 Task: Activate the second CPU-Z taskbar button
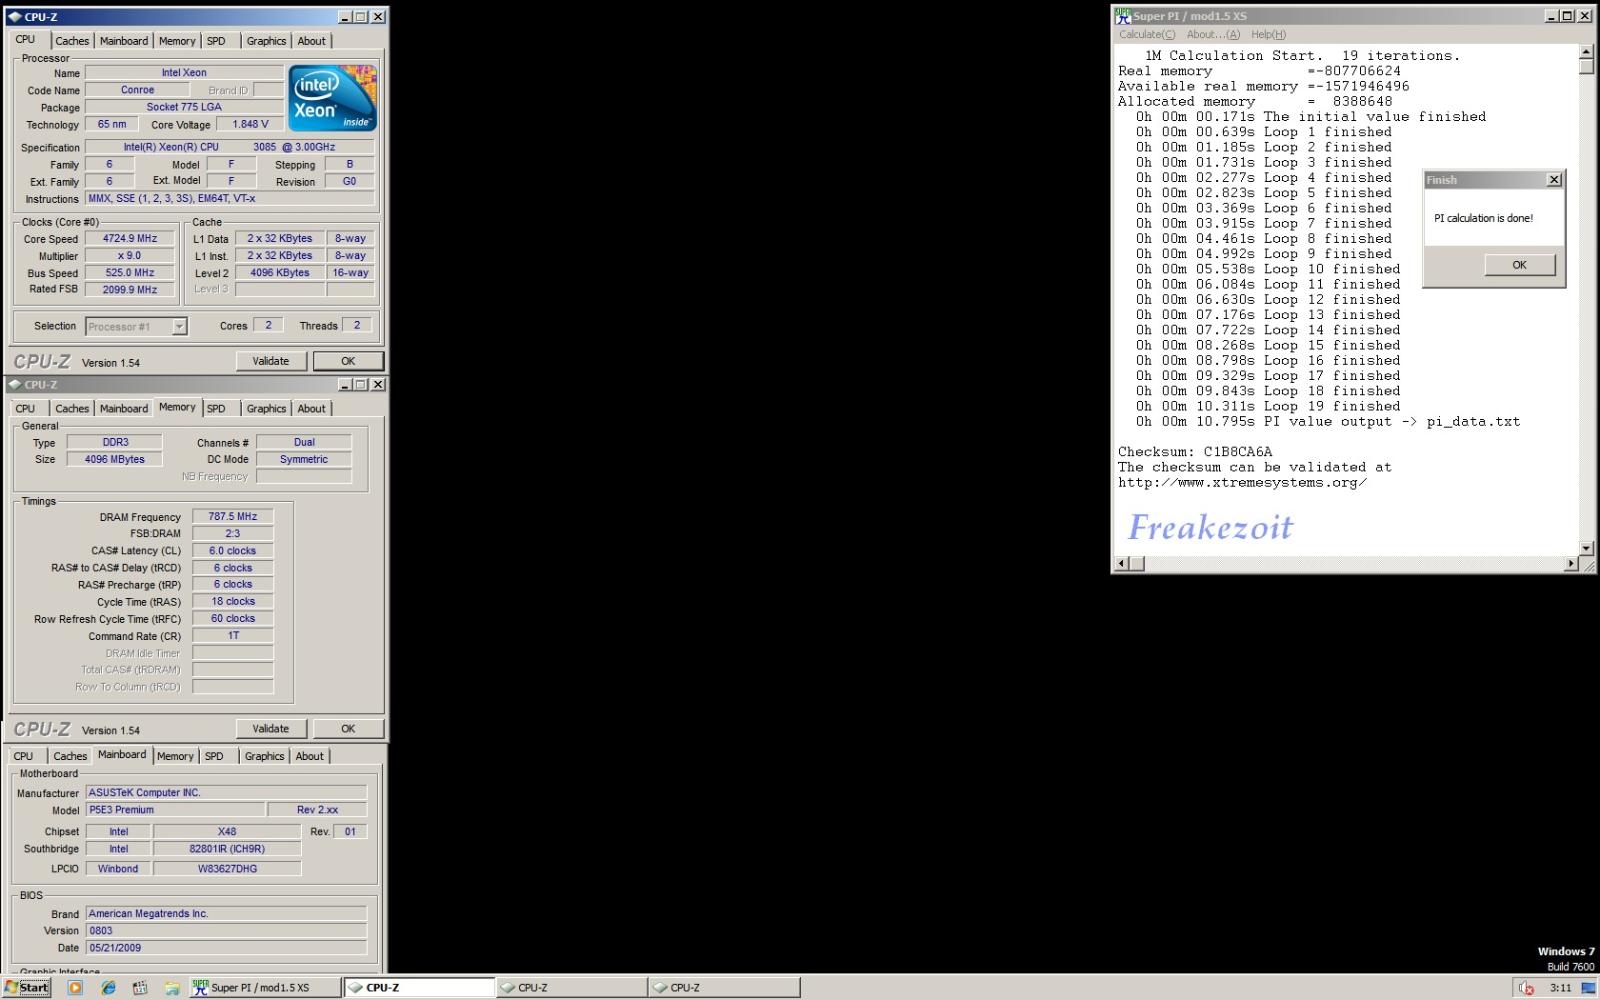pyautogui.click(x=571, y=987)
